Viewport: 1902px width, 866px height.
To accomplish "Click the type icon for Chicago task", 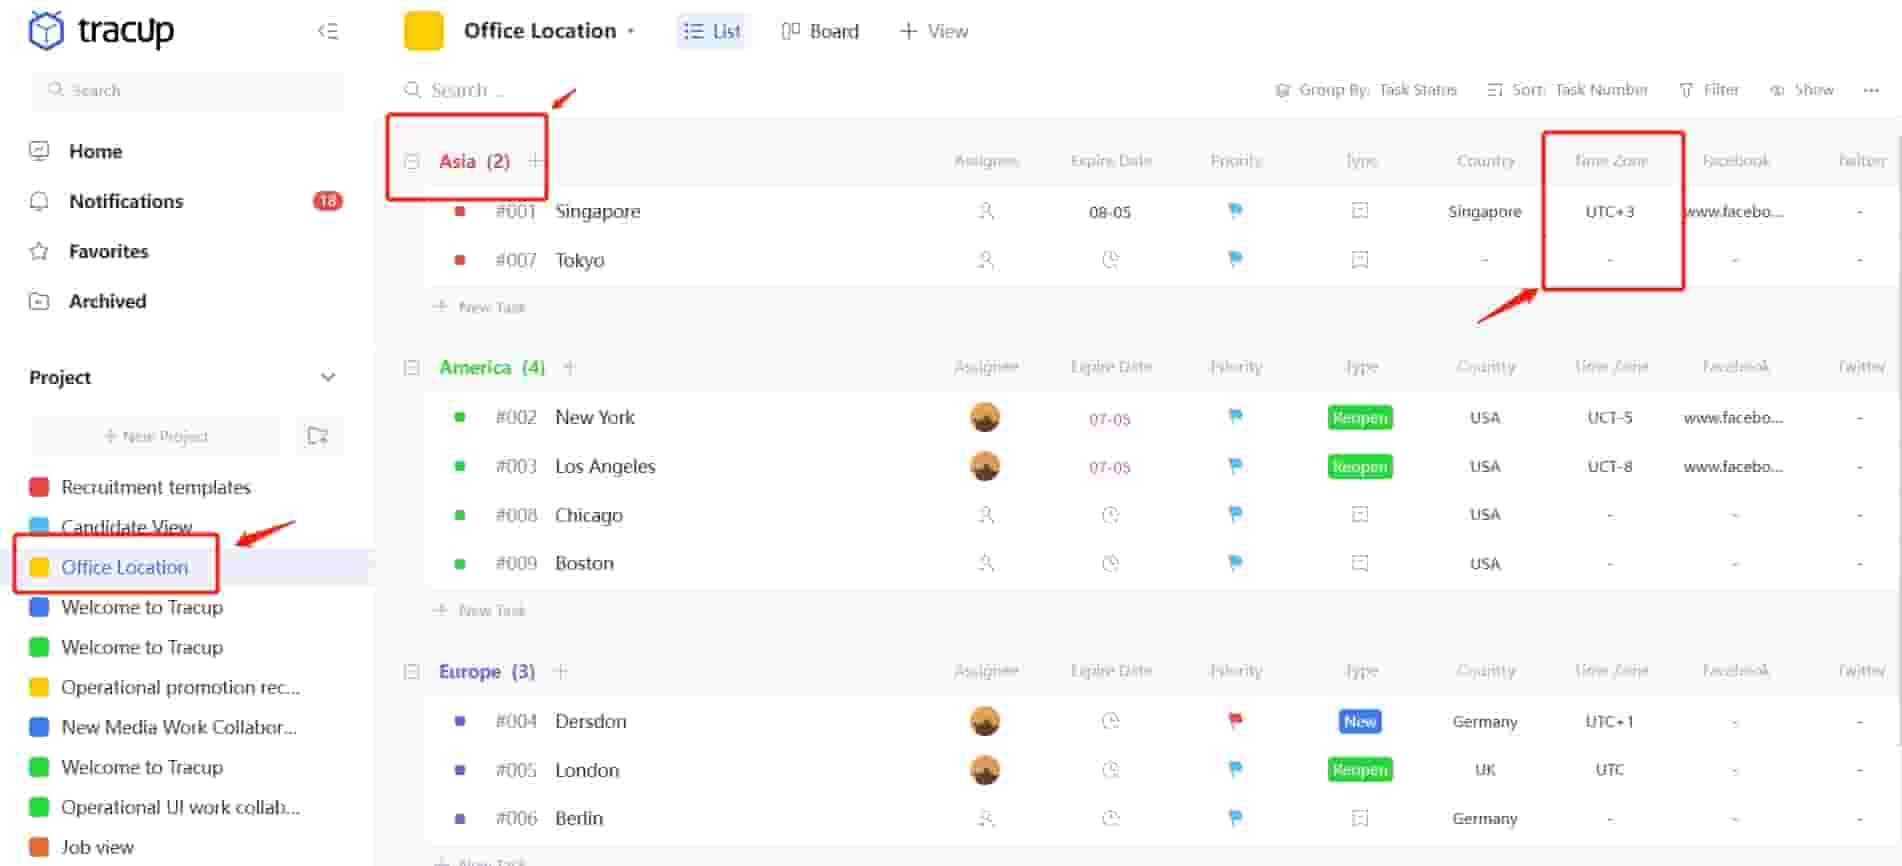I will pyautogui.click(x=1359, y=514).
